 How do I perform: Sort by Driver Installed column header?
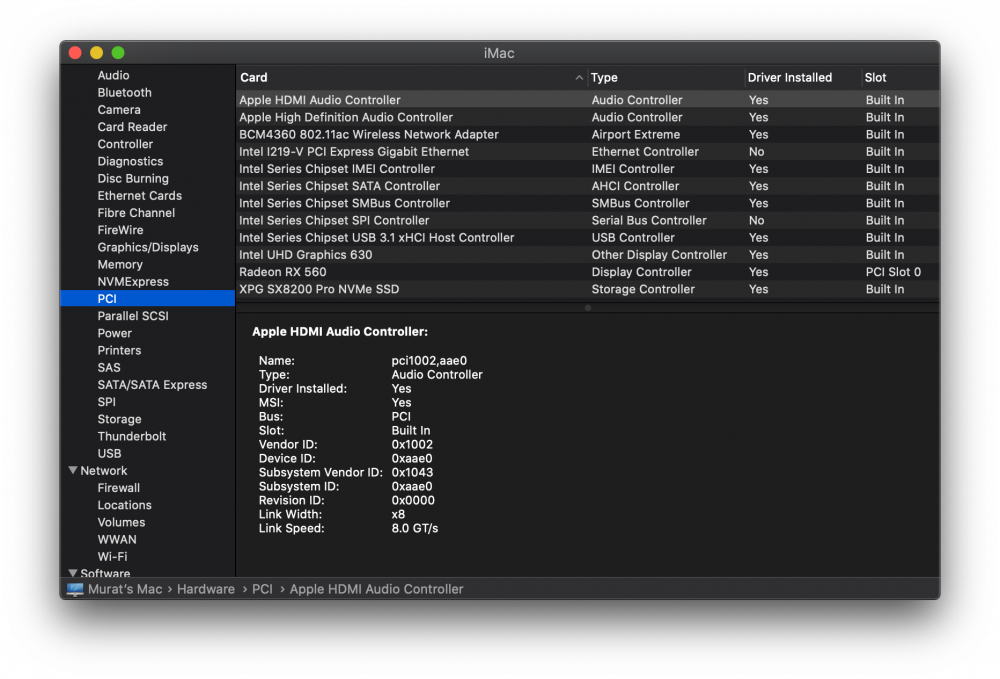[790, 78]
